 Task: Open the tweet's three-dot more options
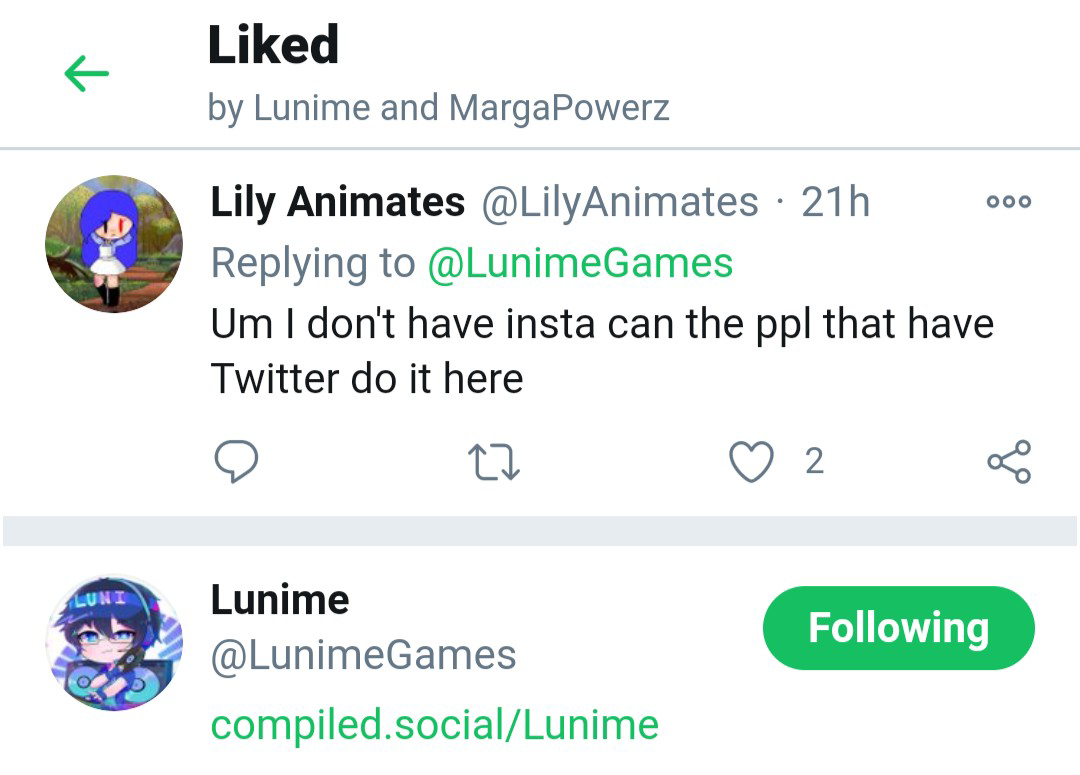1008,201
